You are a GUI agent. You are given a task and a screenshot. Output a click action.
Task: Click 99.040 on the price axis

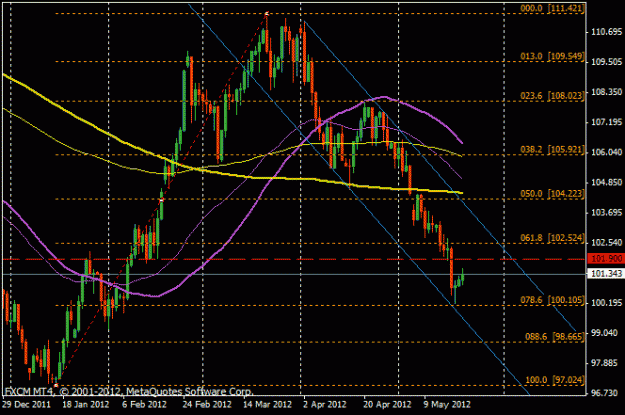[x=606, y=333]
